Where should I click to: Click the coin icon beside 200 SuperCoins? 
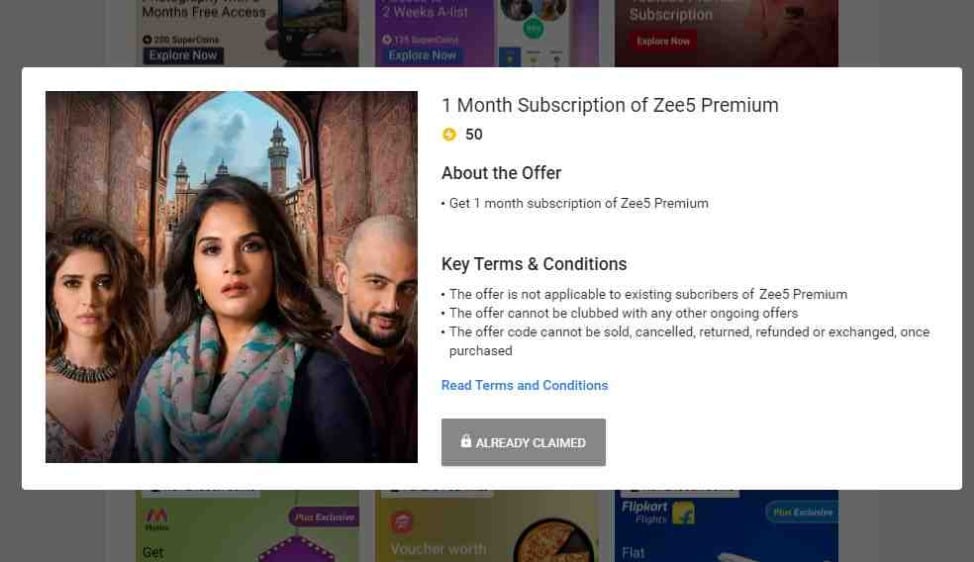coord(147,40)
